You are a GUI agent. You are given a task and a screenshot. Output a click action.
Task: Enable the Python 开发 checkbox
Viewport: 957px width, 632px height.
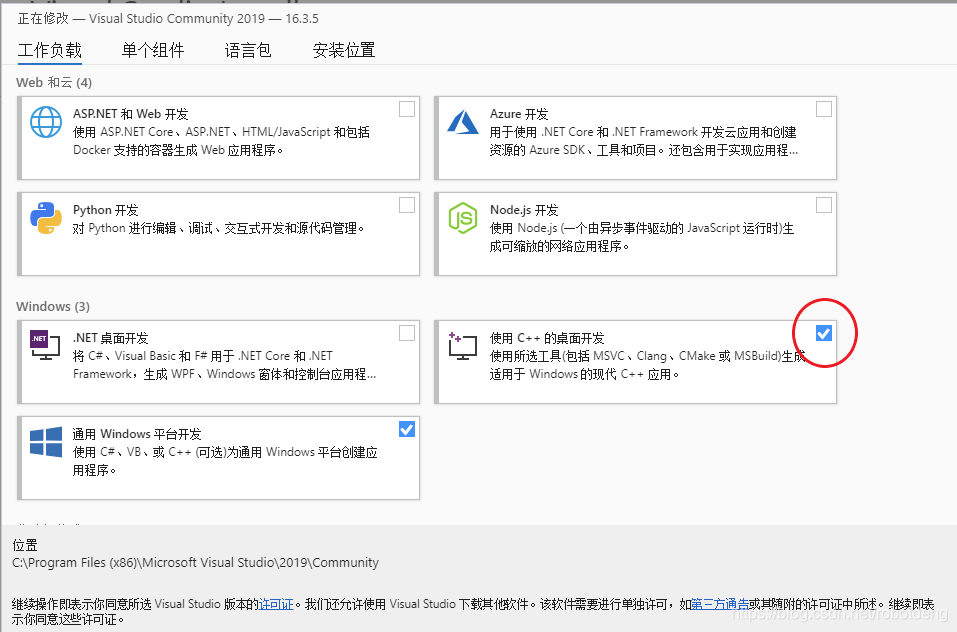(407, 204)
